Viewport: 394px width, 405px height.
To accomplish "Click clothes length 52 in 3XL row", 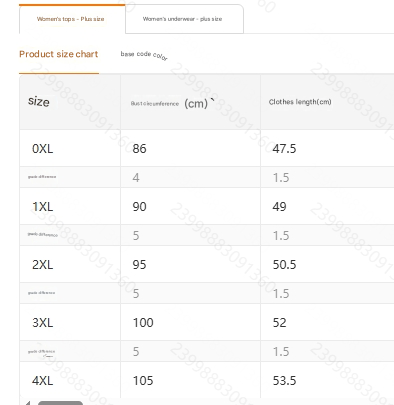I will coord(279,323).
